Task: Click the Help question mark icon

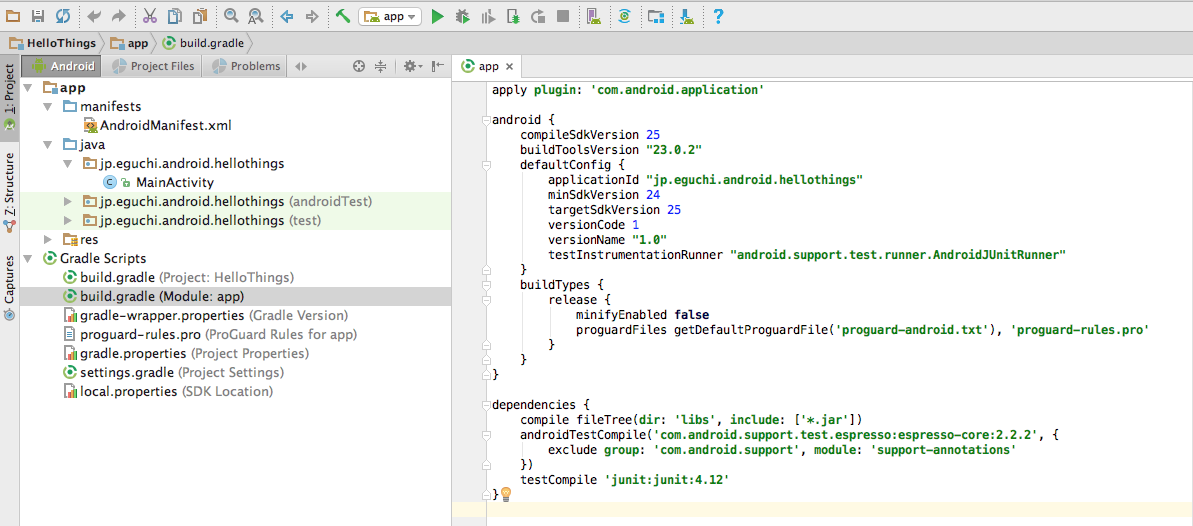Action: click(x=717, y=16)
